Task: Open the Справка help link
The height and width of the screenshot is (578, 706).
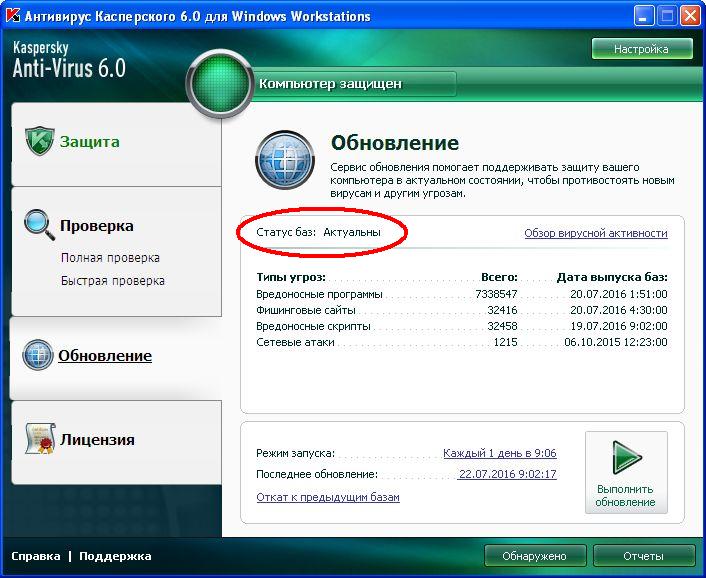Action: coord(36,556)
